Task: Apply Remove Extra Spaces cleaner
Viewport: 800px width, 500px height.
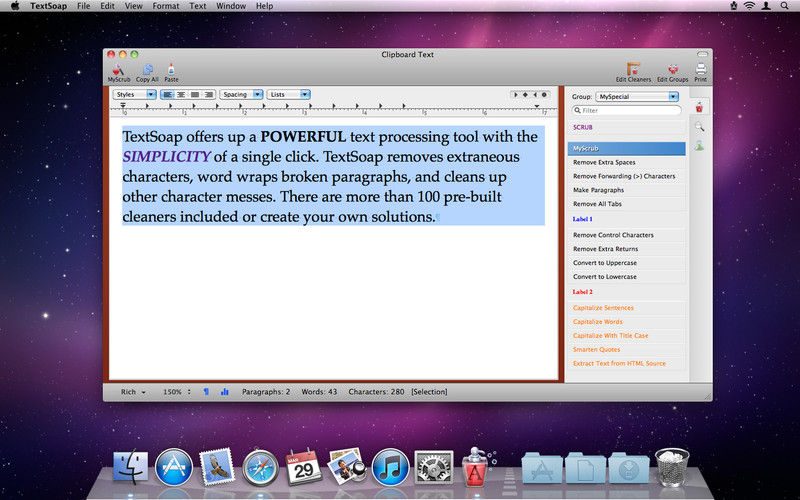Action: [627, 162]
